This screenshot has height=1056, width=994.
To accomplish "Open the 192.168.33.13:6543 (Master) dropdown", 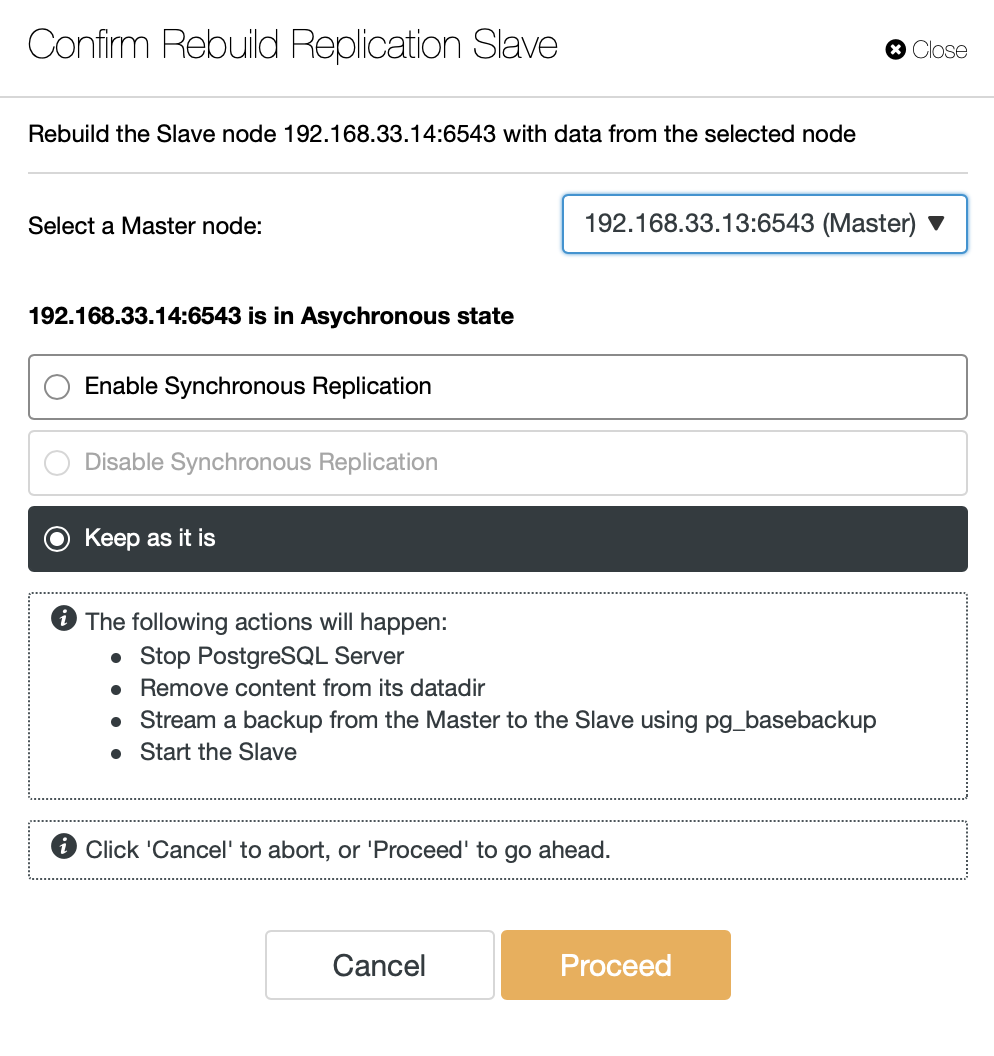I will coord(764,224).
